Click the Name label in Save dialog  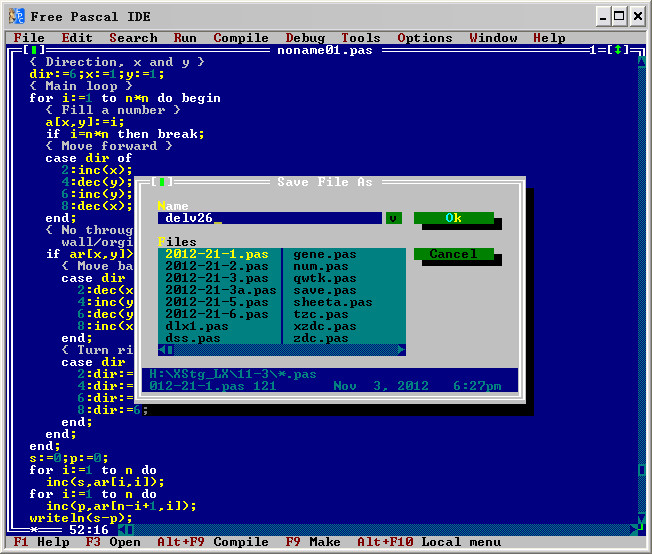pos(173,206)
